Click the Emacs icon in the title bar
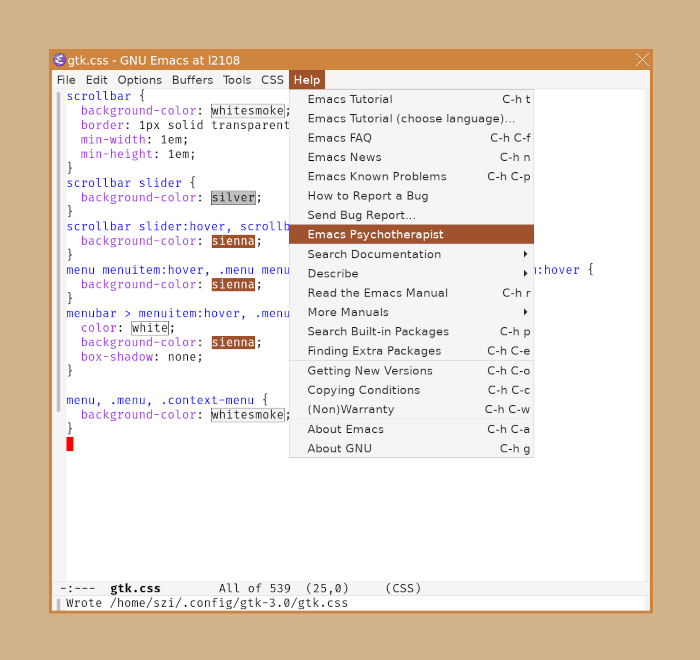700x660 pixels. 59,60
